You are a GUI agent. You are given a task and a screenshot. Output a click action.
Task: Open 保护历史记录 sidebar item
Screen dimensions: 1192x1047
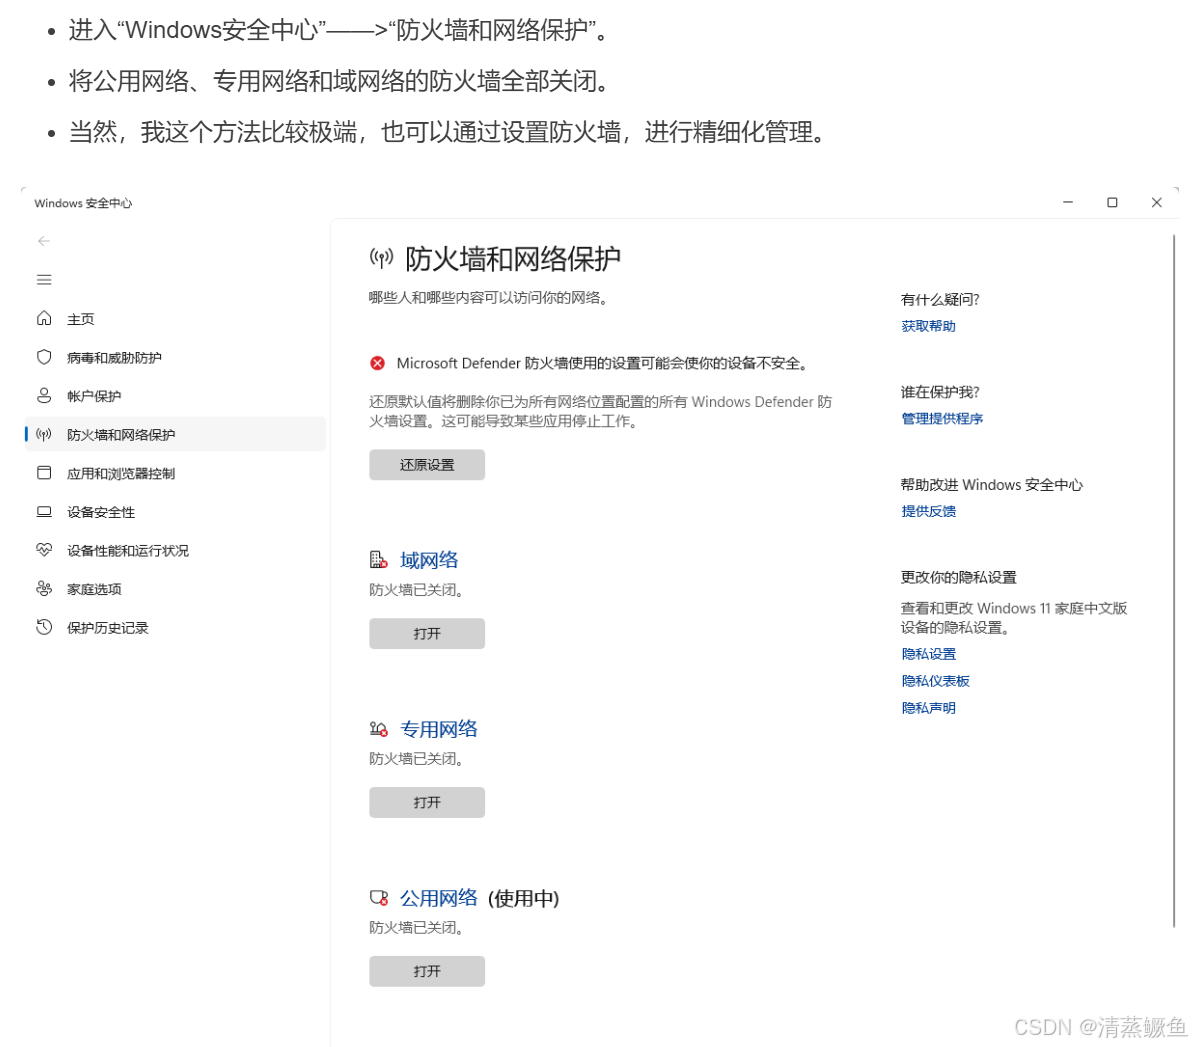click(x=175, y=628)
